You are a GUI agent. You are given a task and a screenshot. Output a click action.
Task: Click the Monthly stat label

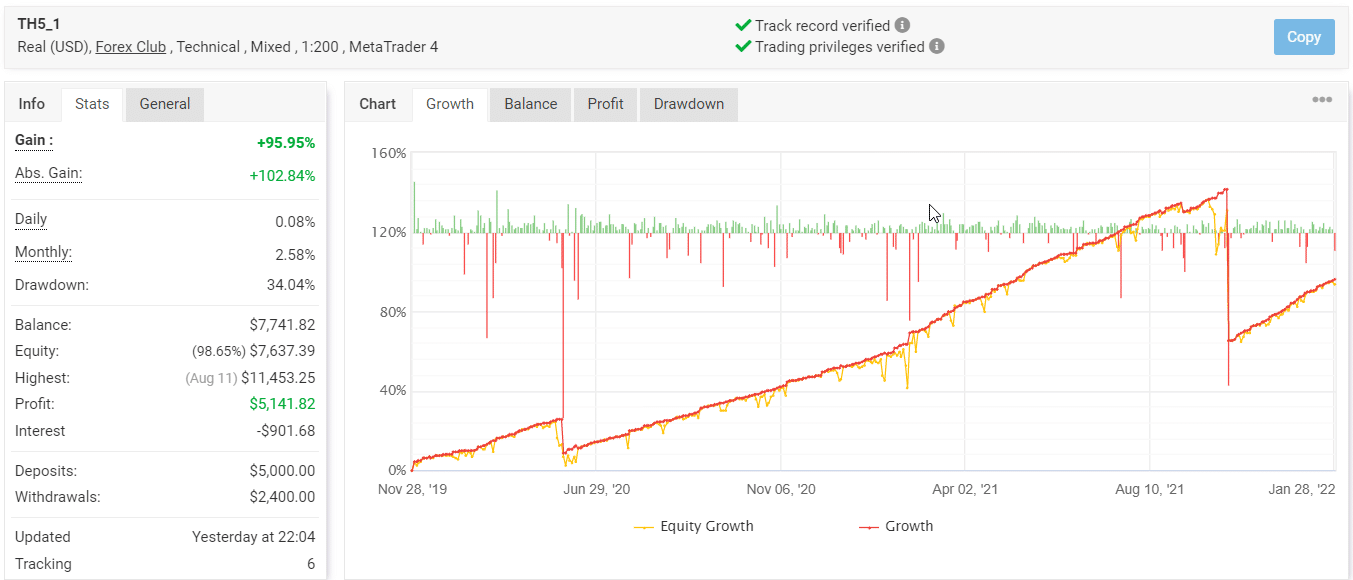point(43,253)
